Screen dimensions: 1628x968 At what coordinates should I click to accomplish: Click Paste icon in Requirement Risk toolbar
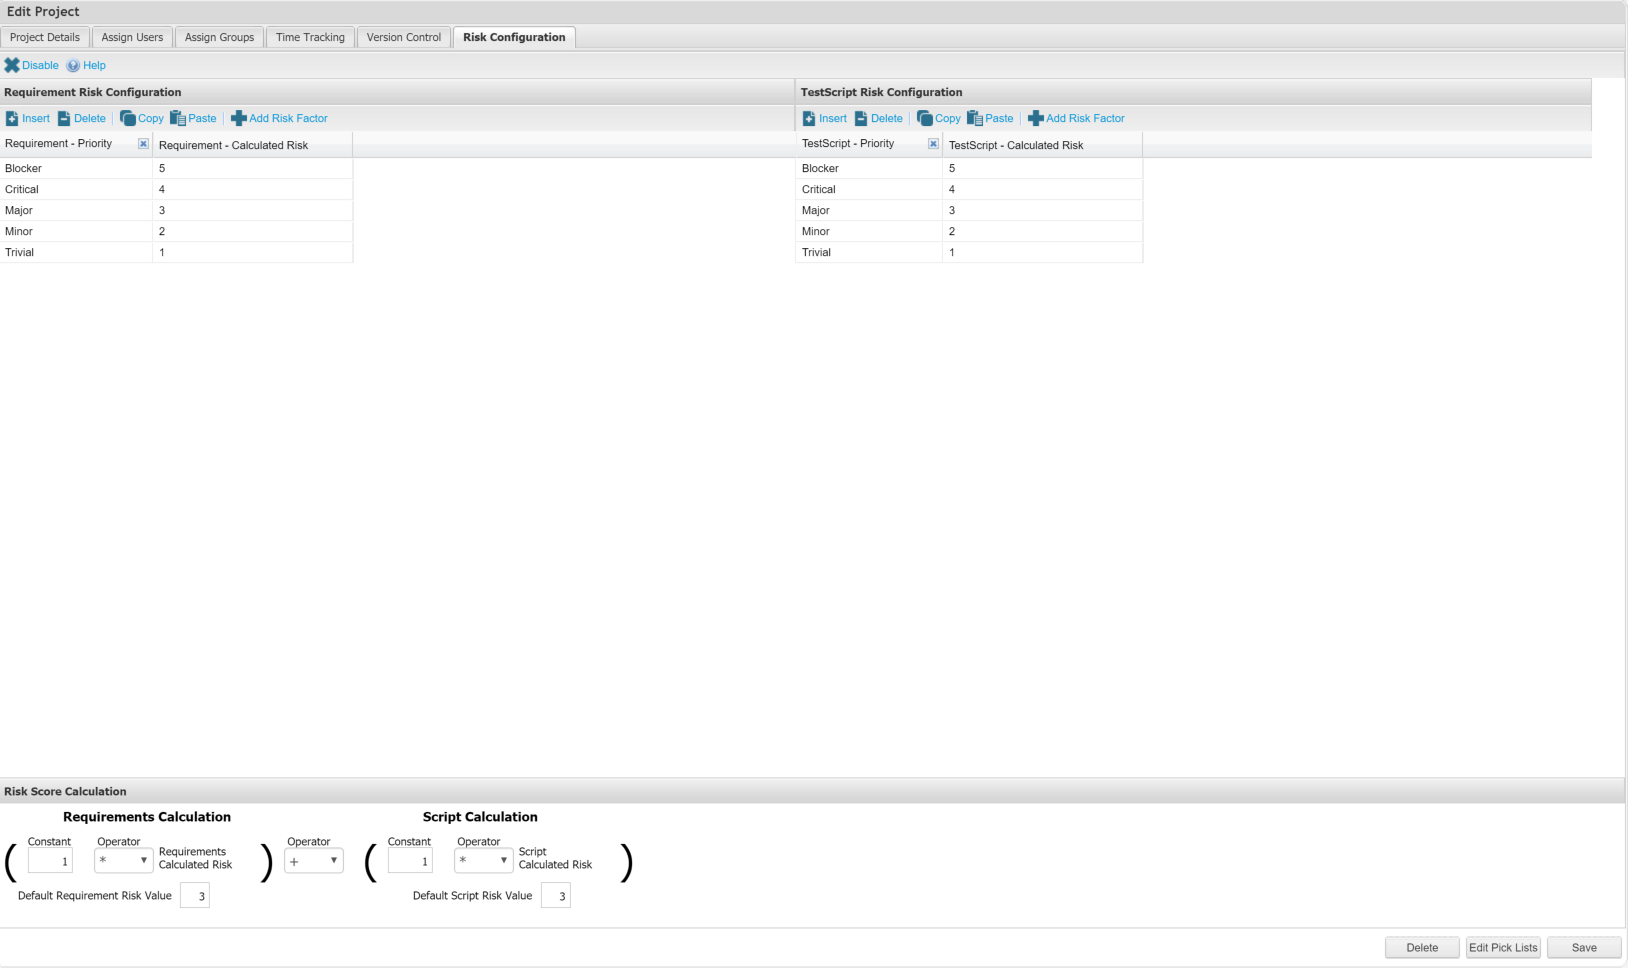coord(178,118)
